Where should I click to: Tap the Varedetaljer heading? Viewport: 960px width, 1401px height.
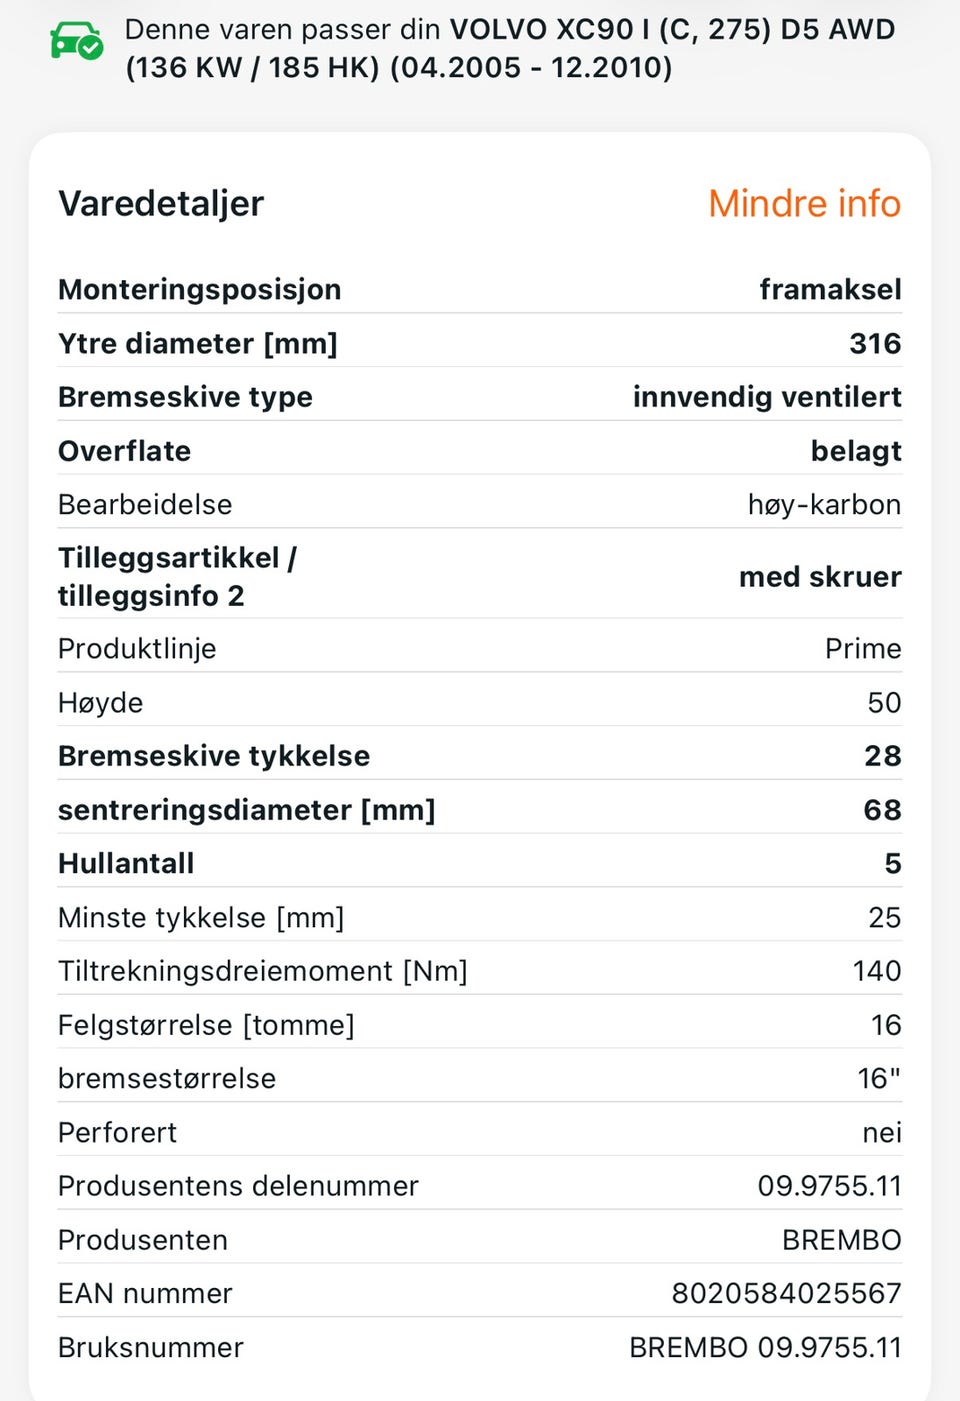tap(161, 203)
